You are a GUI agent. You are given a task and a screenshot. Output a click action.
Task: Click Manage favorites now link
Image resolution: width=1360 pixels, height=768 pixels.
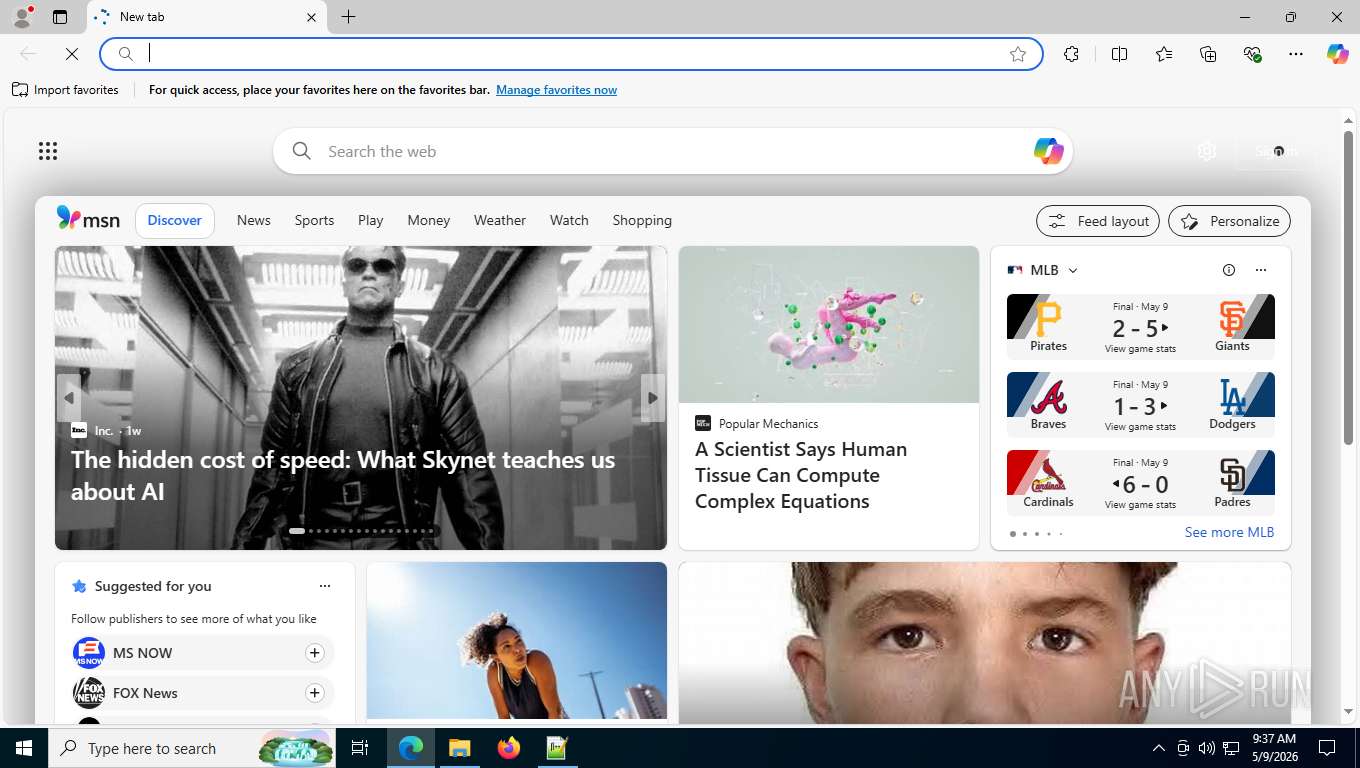point(556,90)
